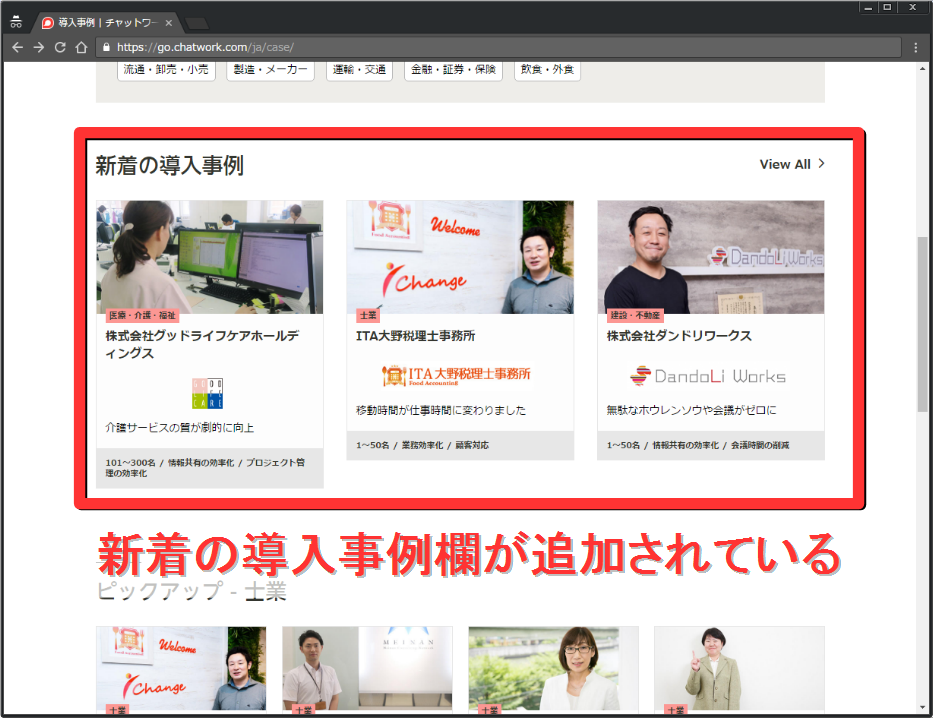Click the 医療・介護・福祉 tag
Screen dimensions: 933x718
(x=142, y=315)
